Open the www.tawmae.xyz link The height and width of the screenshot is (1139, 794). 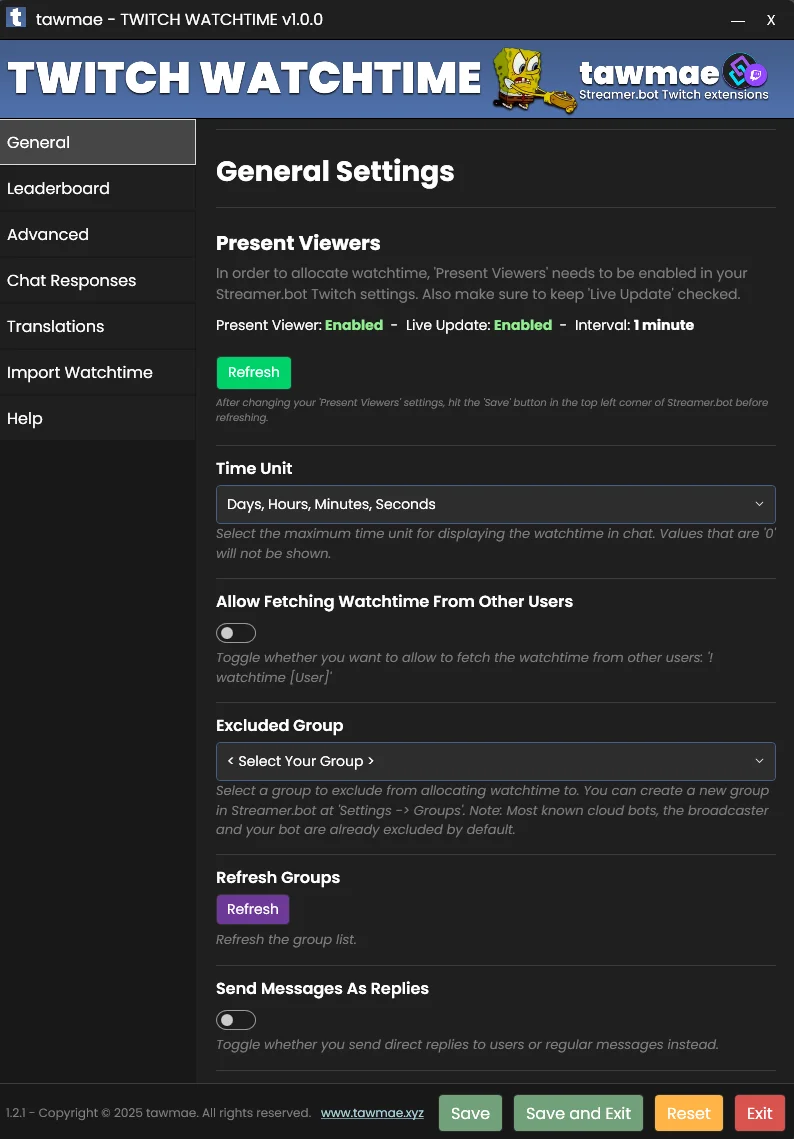pyautogui.click(x=372, y=1113)
